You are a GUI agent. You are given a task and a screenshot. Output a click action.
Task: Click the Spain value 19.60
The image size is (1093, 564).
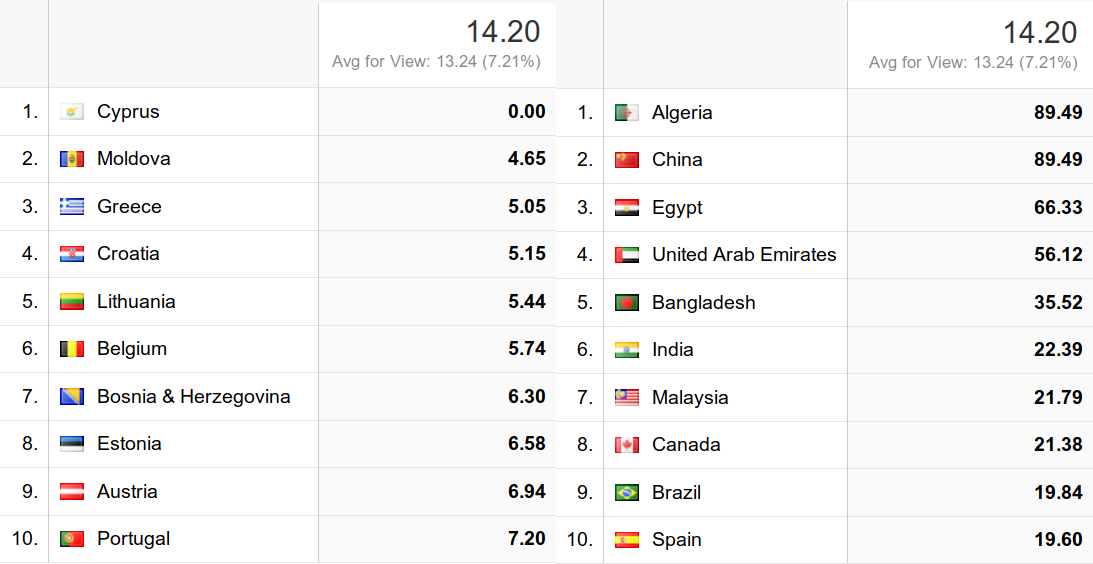coord(1058,540)
